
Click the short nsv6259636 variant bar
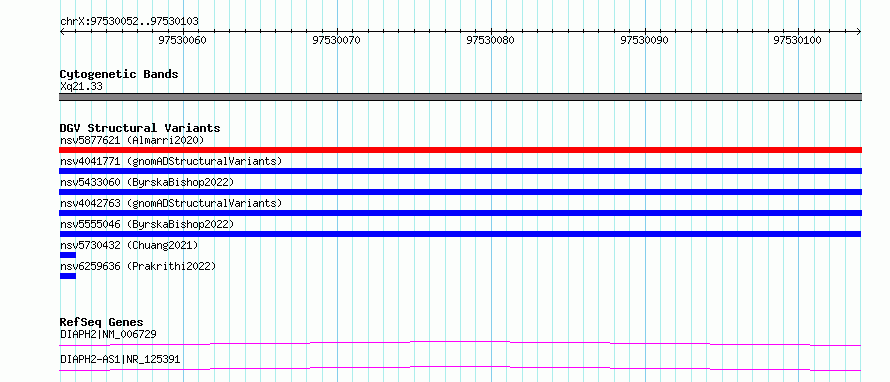click(68, 276)
